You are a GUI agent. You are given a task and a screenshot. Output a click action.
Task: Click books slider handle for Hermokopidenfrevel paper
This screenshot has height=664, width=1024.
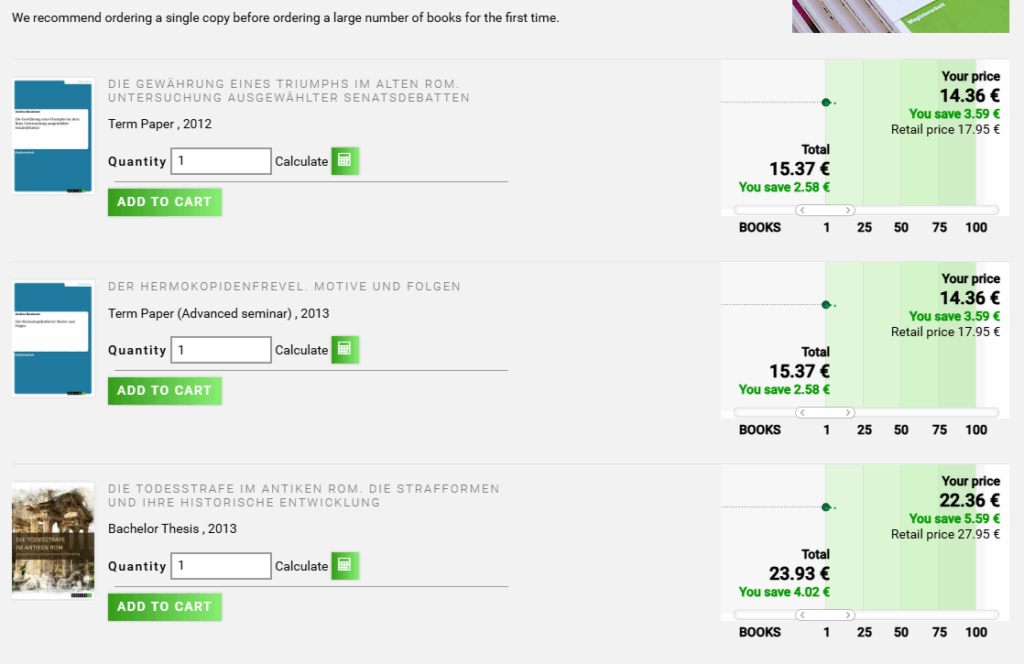(x=825, y=412)
